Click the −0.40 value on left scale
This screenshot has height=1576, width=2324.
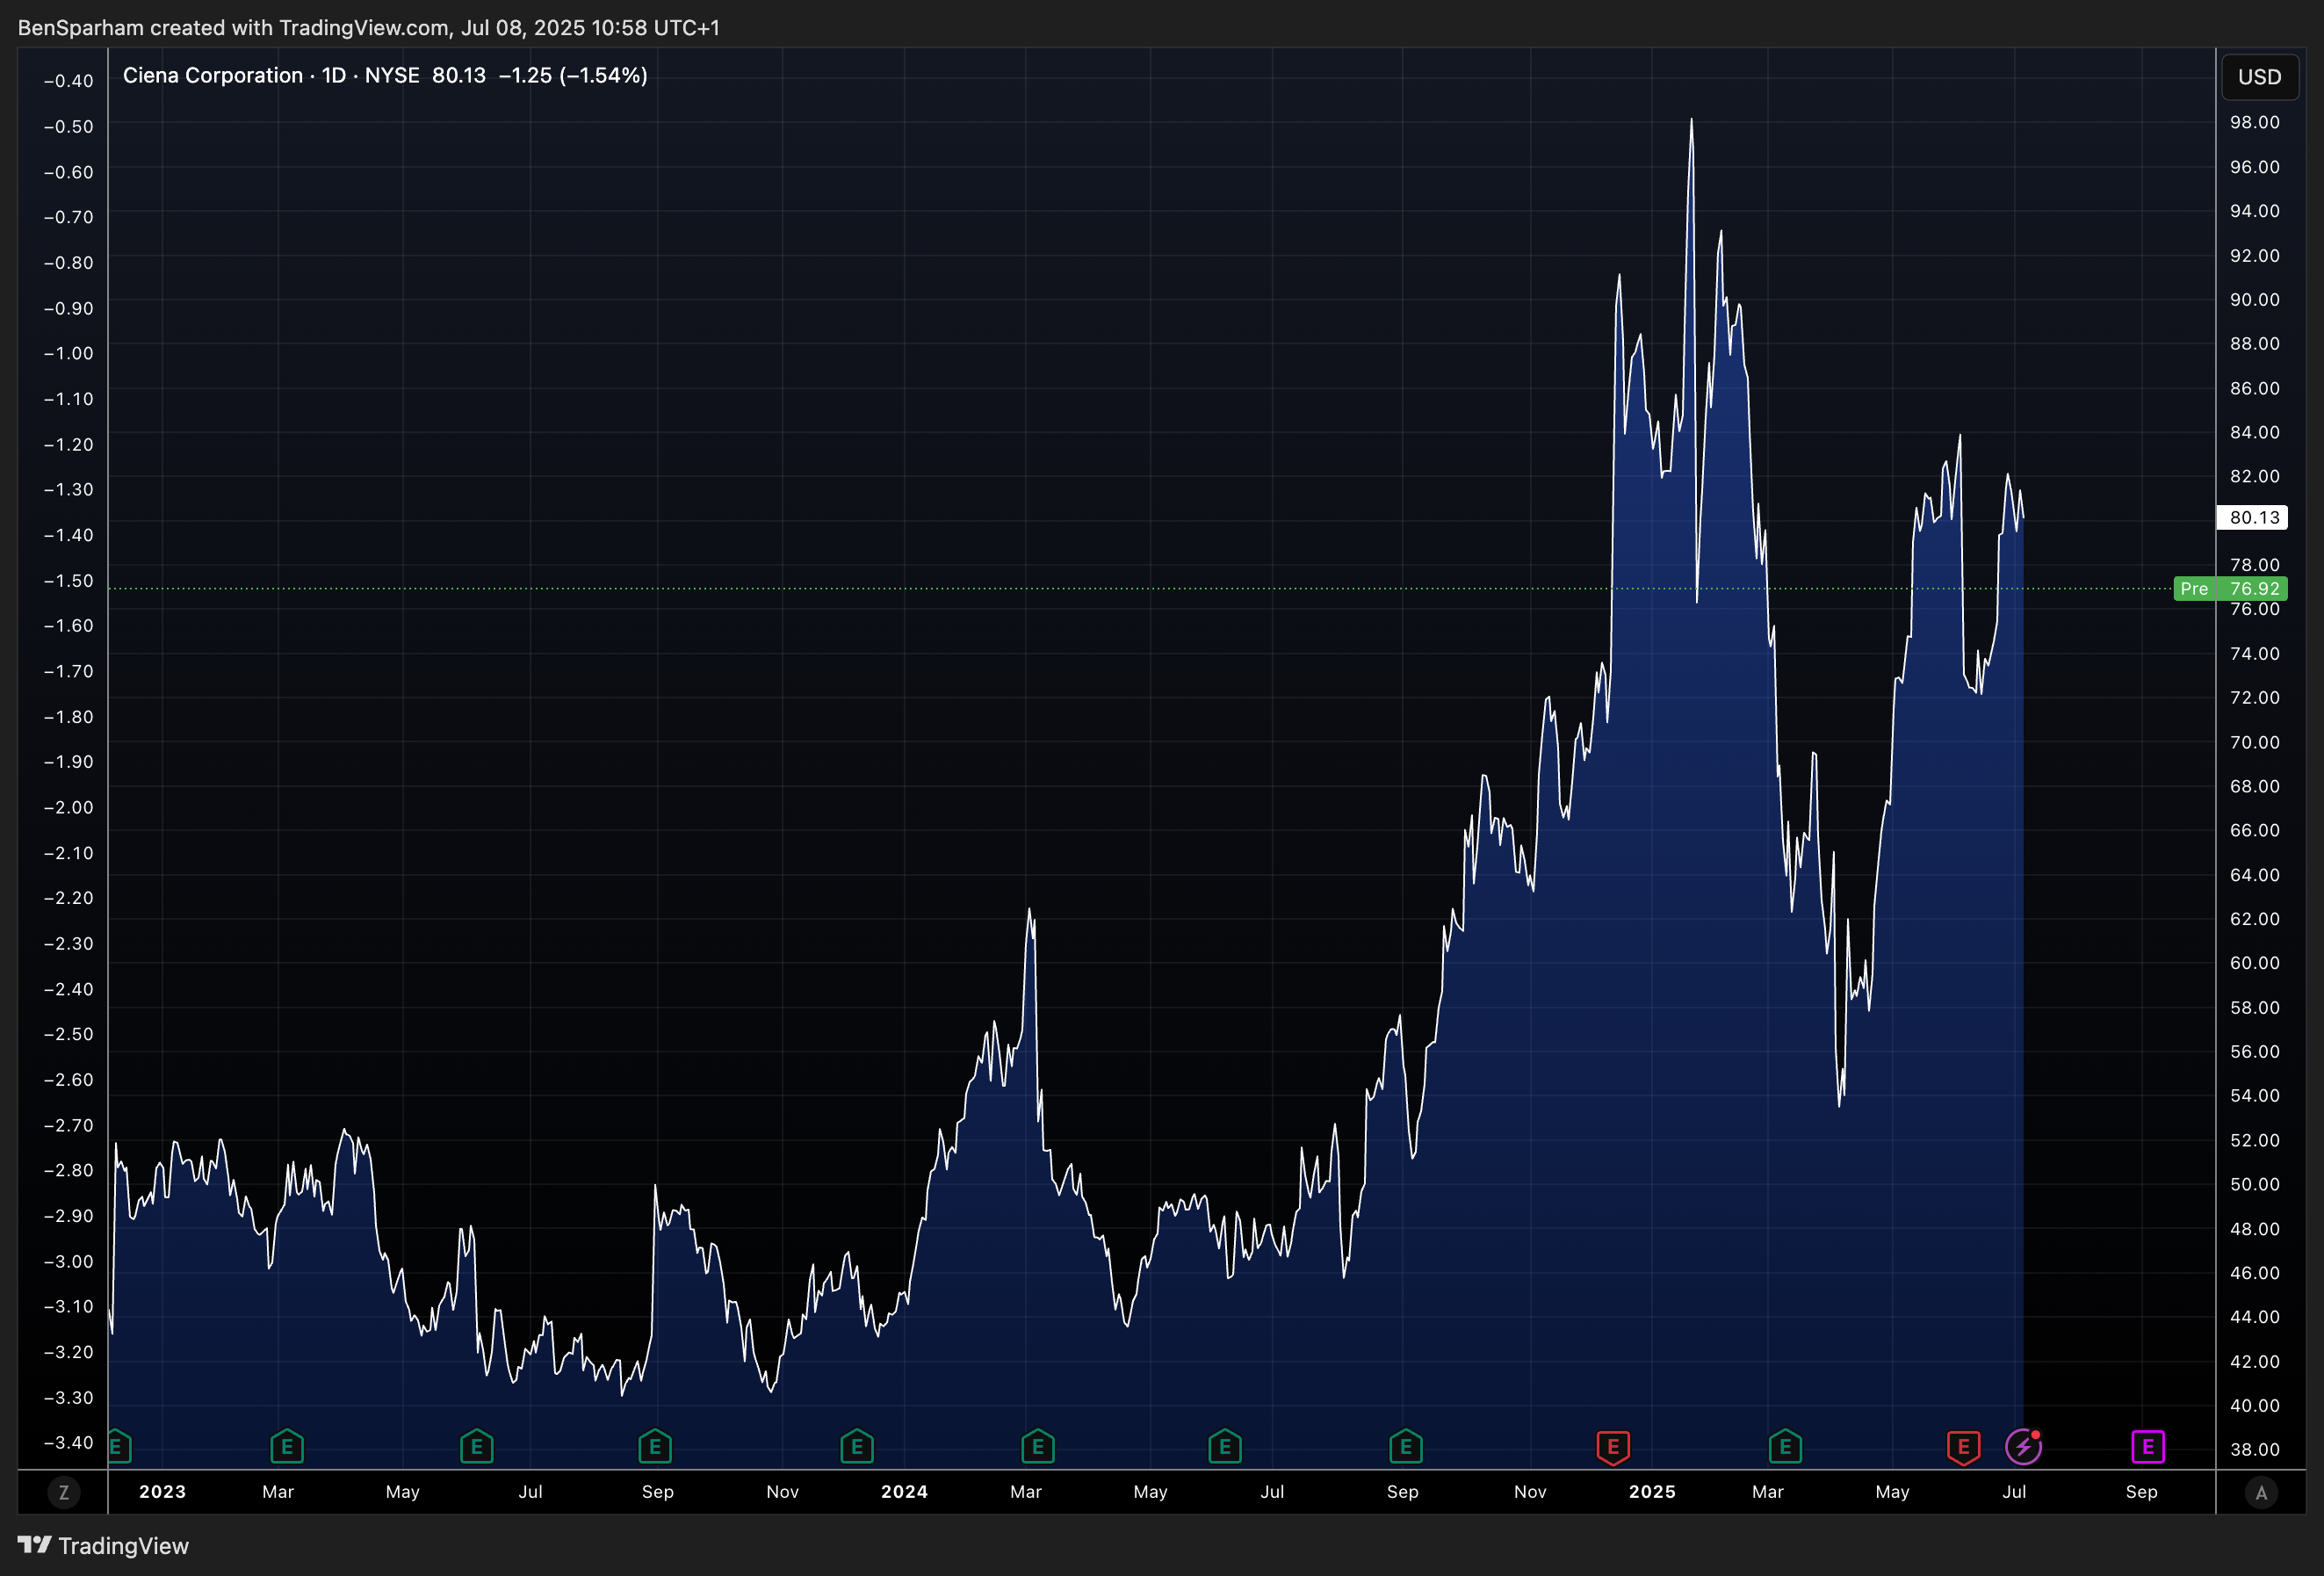pos(68,81)
